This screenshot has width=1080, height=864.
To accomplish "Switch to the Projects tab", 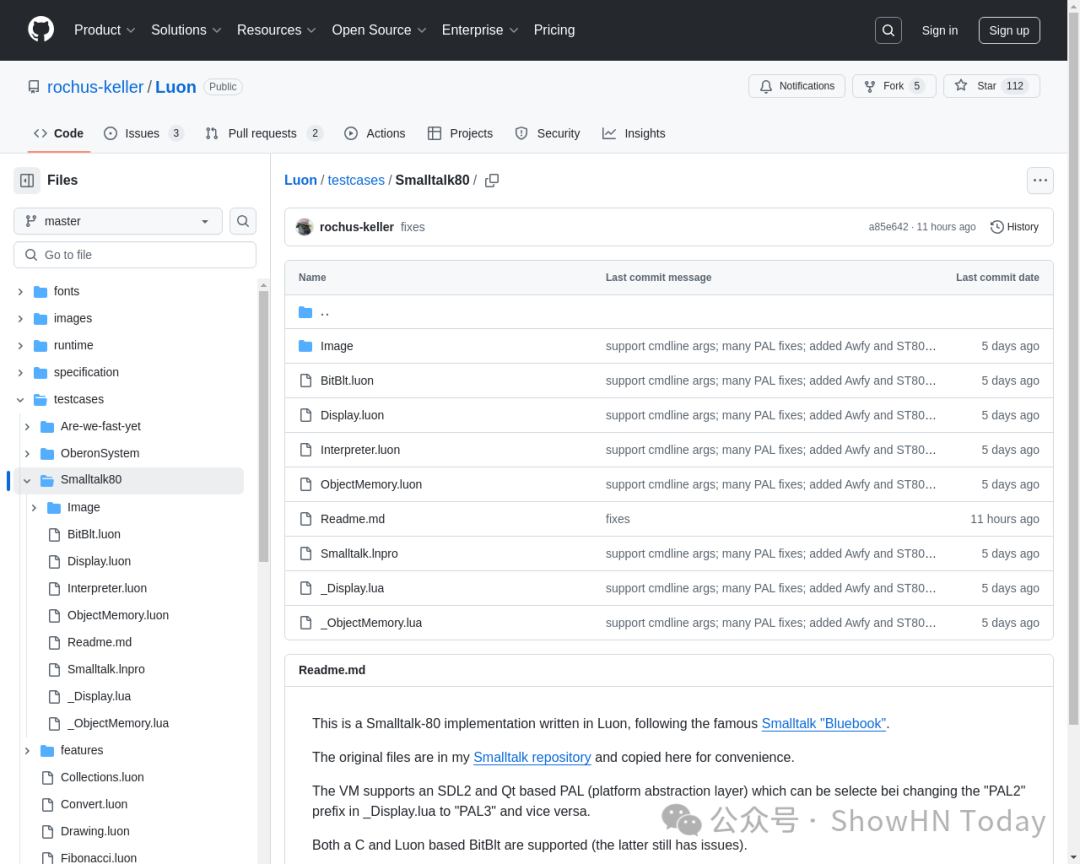I will pos(460,134).
